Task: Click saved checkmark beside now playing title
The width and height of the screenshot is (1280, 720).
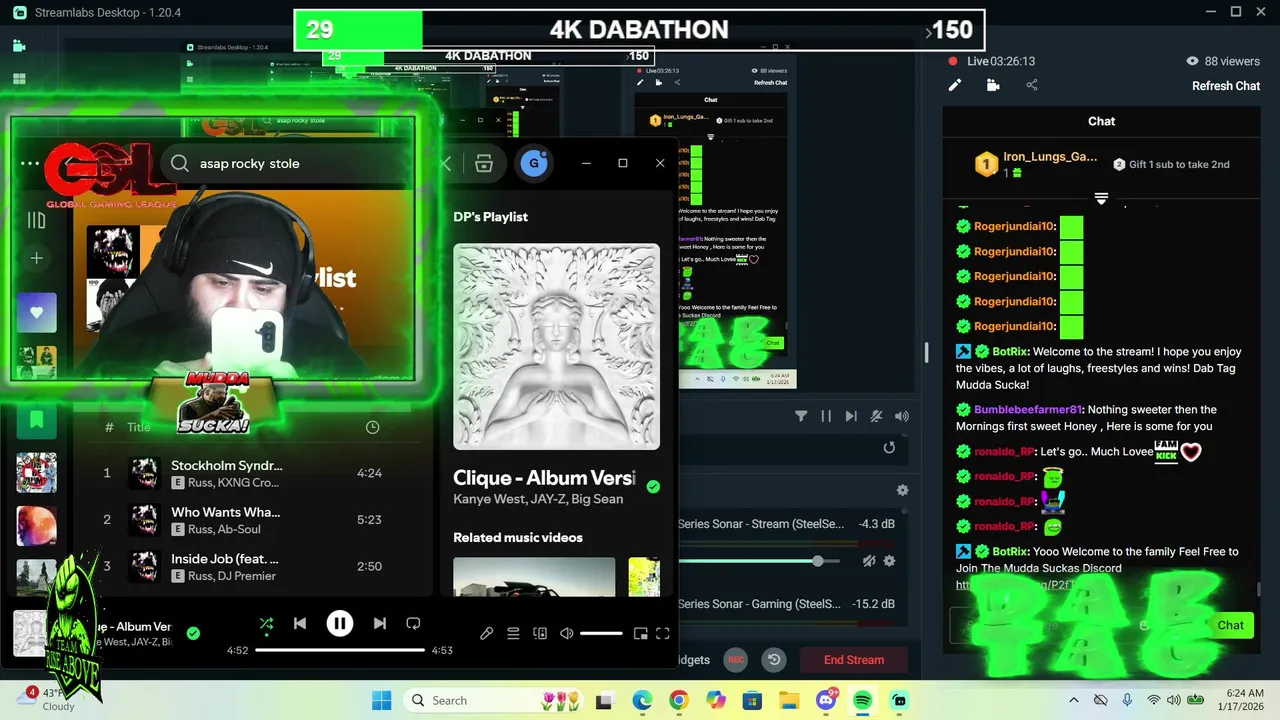Action: pyautogui.click(x=193, y=633)
